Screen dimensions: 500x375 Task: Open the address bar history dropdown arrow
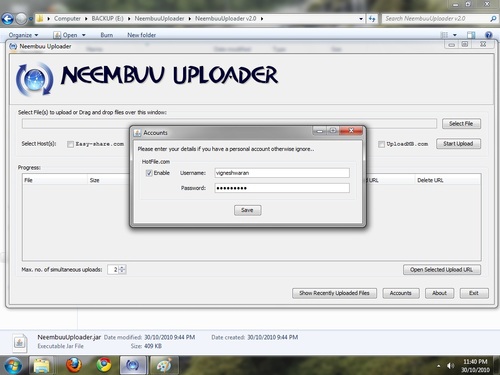click(x=361, y=19)
